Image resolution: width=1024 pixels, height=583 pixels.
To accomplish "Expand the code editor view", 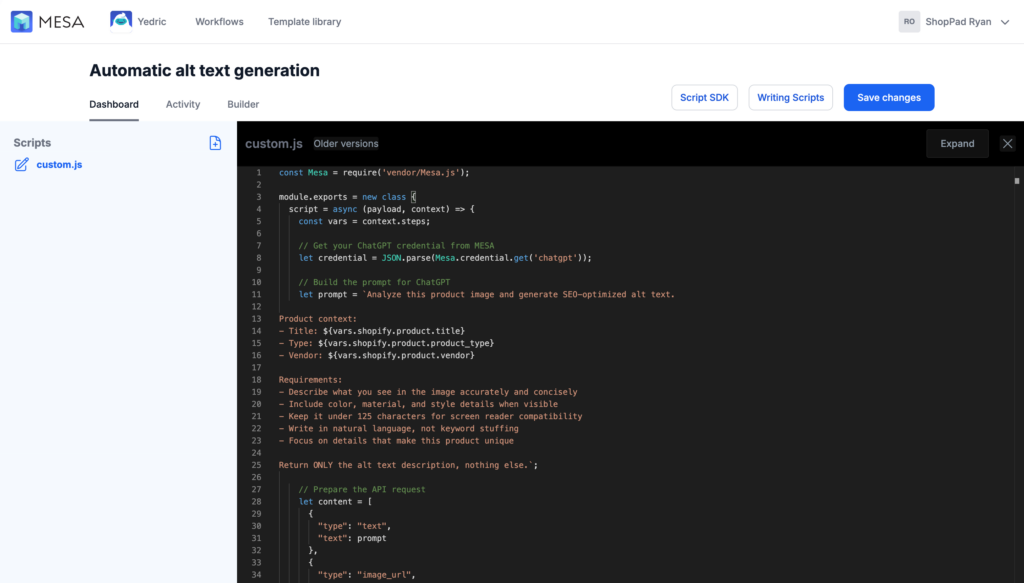I will tap(957, 143).
